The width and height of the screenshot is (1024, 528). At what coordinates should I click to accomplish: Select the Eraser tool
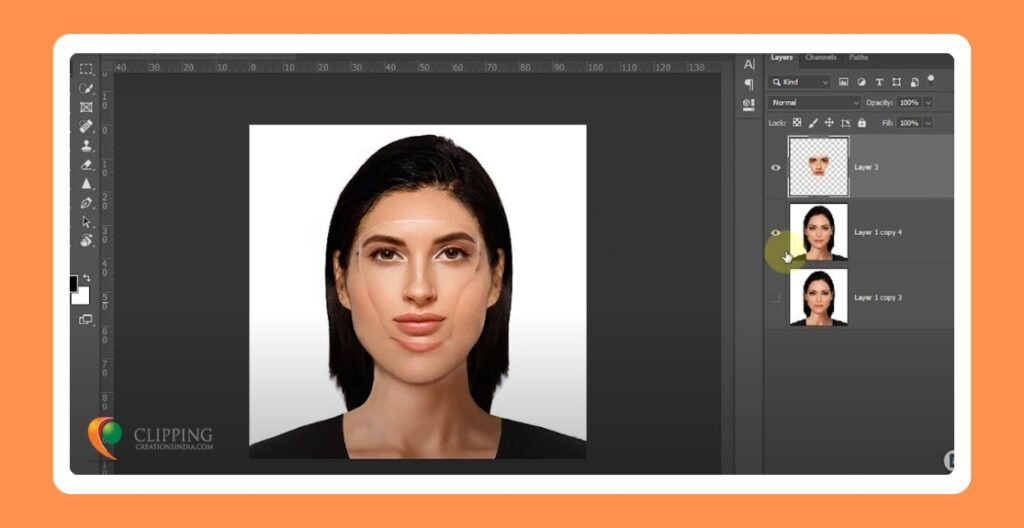(x=86, y=165)
